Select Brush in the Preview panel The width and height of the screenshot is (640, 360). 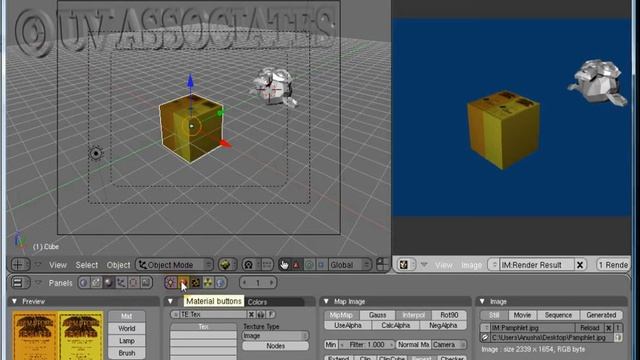pyautogui.click(x=127, y=353)
